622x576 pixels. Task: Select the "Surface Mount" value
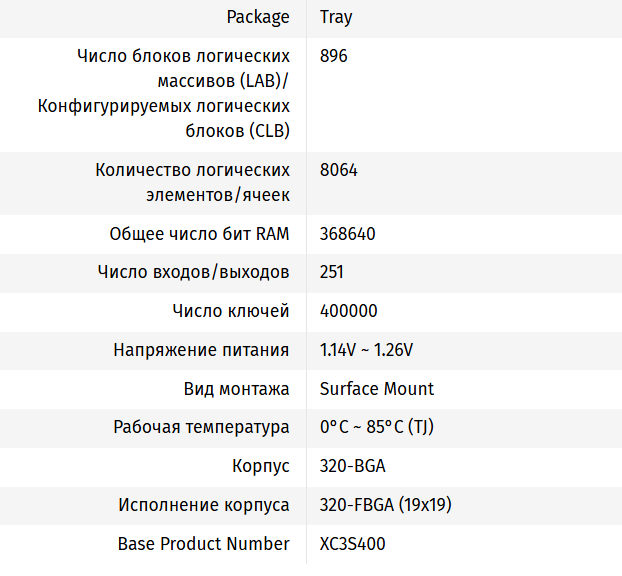click(x=377, y=389)
